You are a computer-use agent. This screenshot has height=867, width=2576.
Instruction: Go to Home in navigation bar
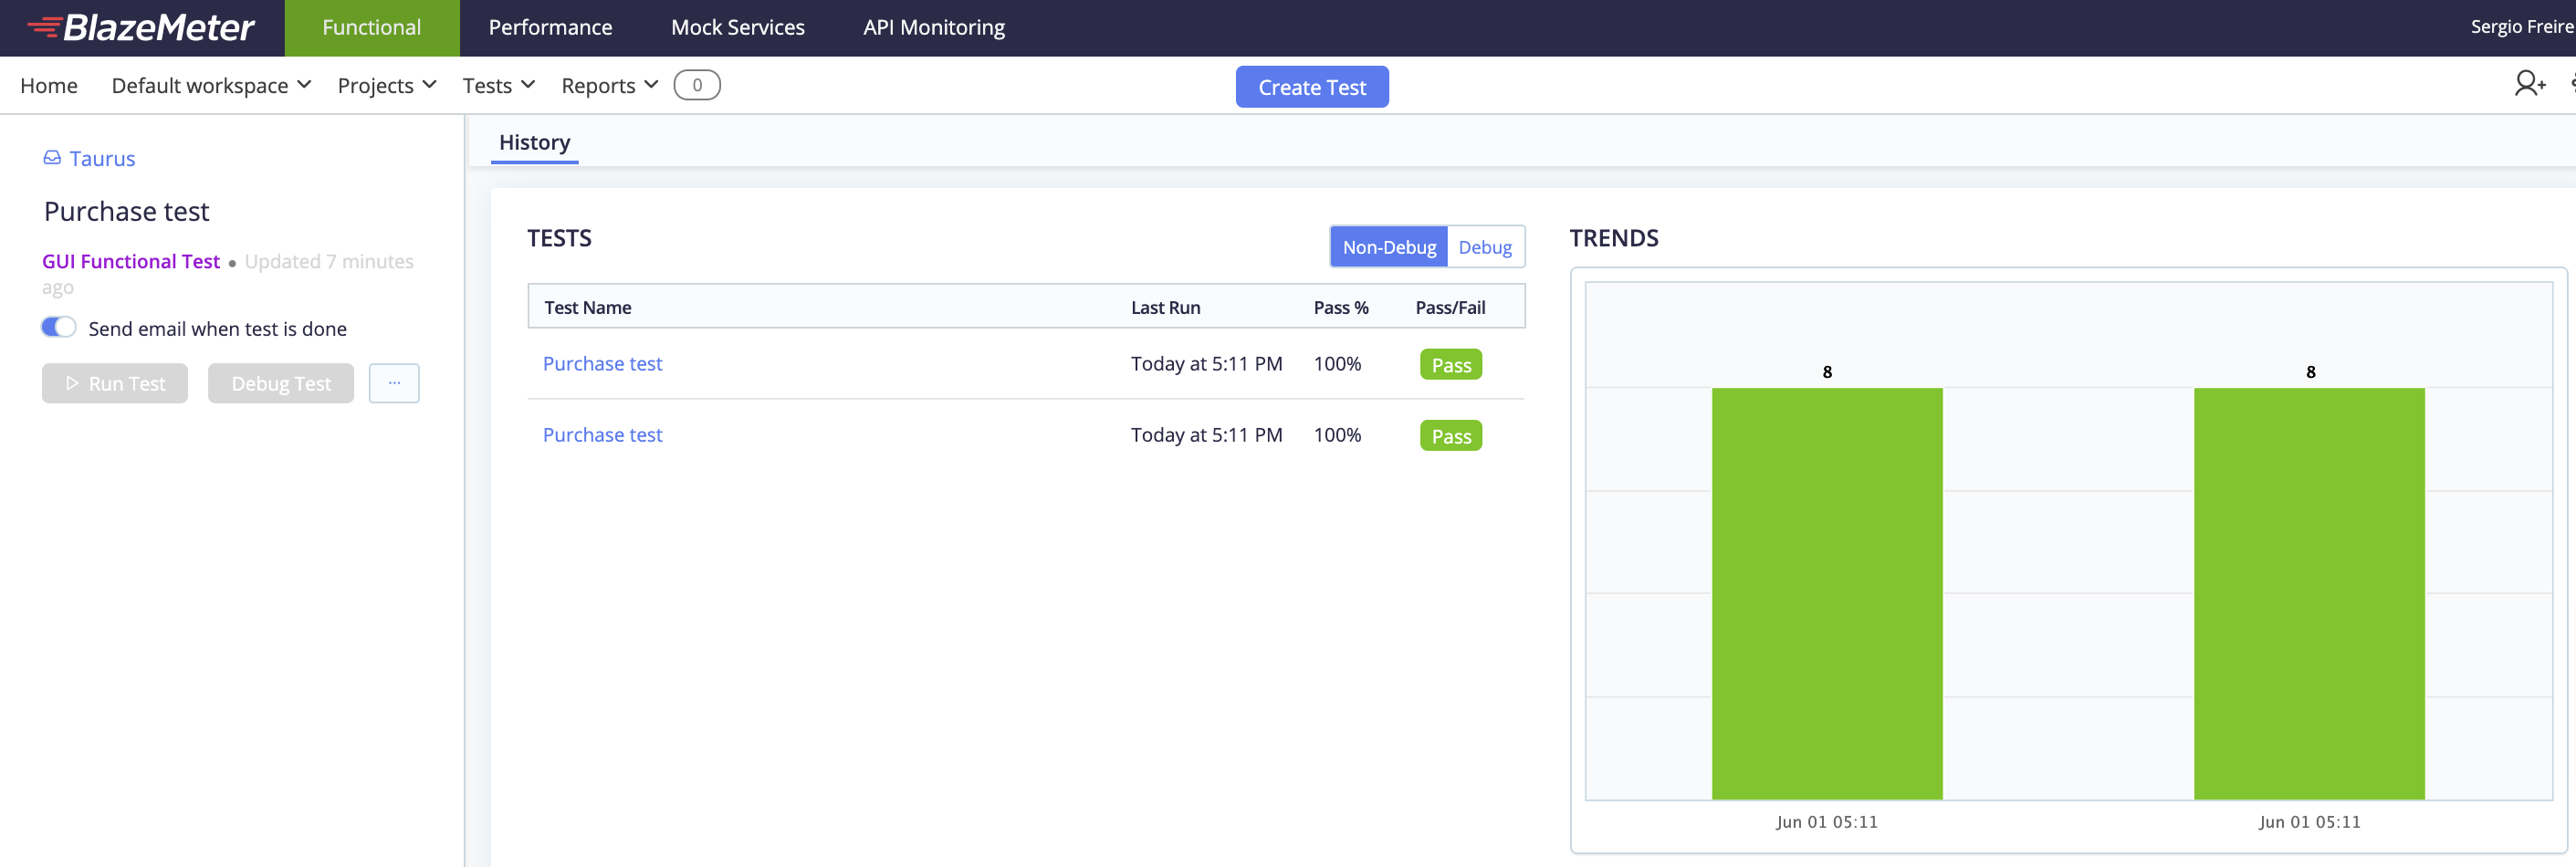pyautogui.click(x=49, y=85)
